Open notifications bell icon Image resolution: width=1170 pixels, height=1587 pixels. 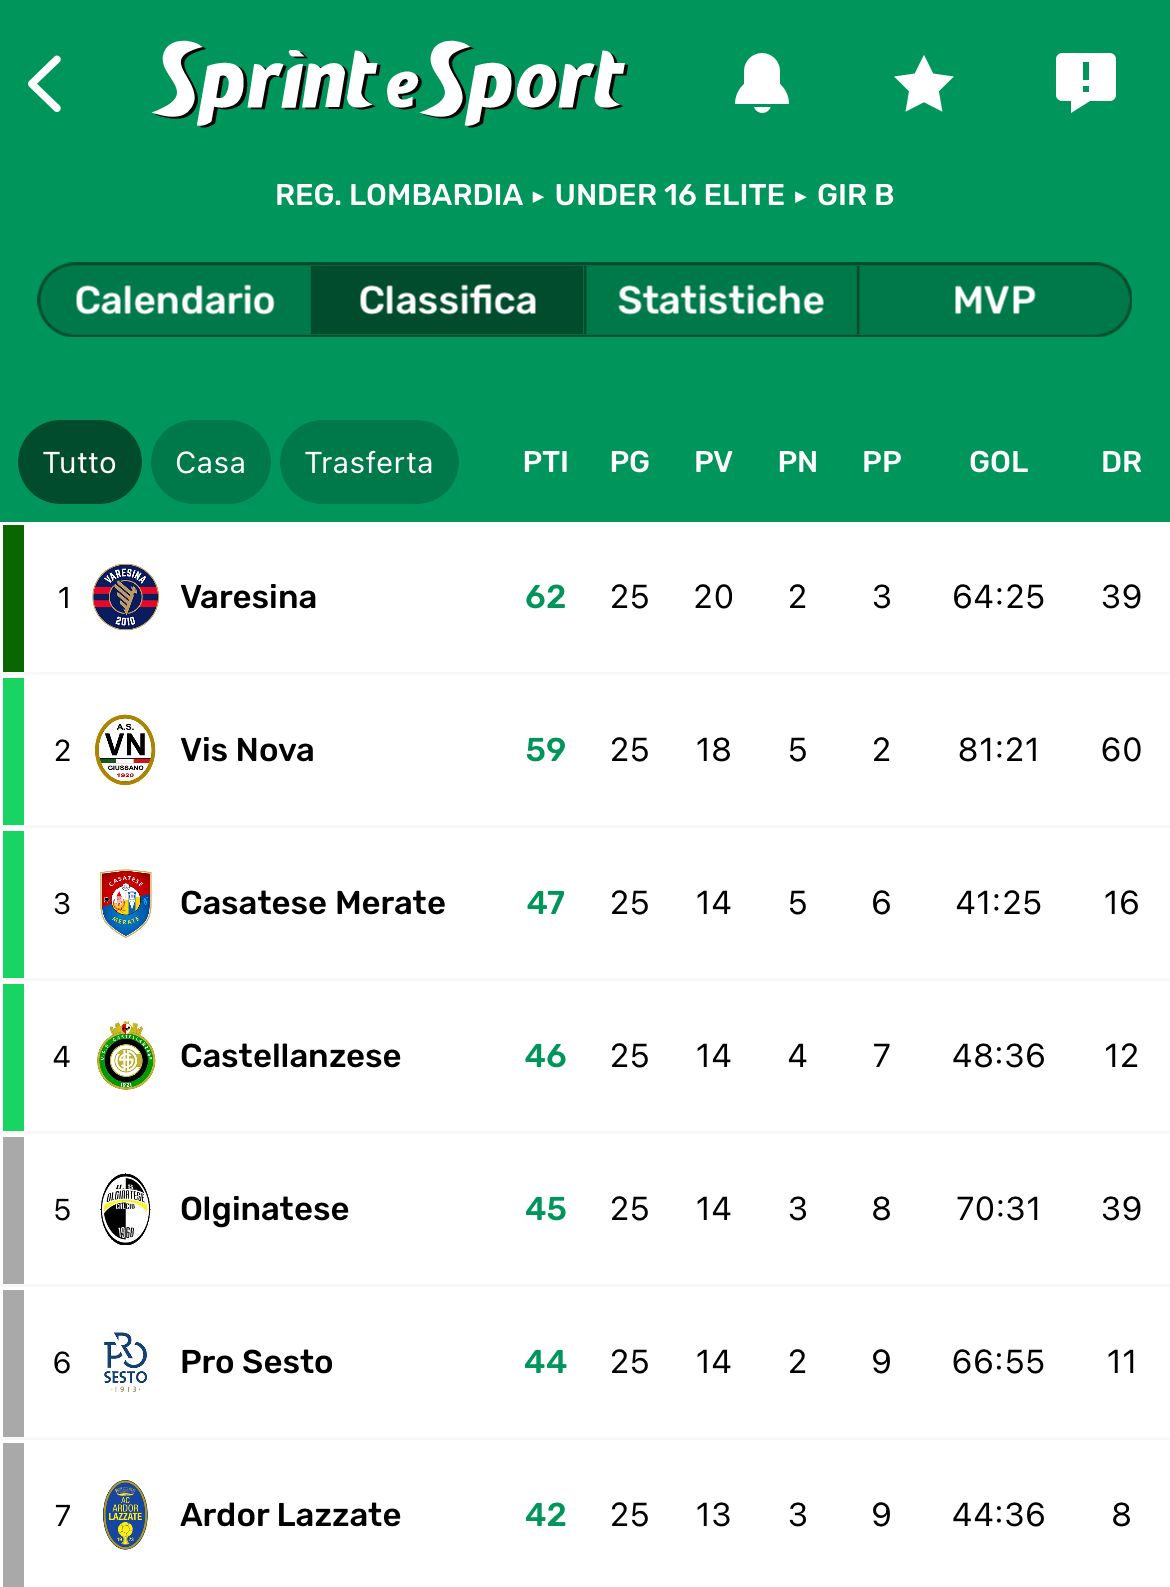[x=762, y=82]
